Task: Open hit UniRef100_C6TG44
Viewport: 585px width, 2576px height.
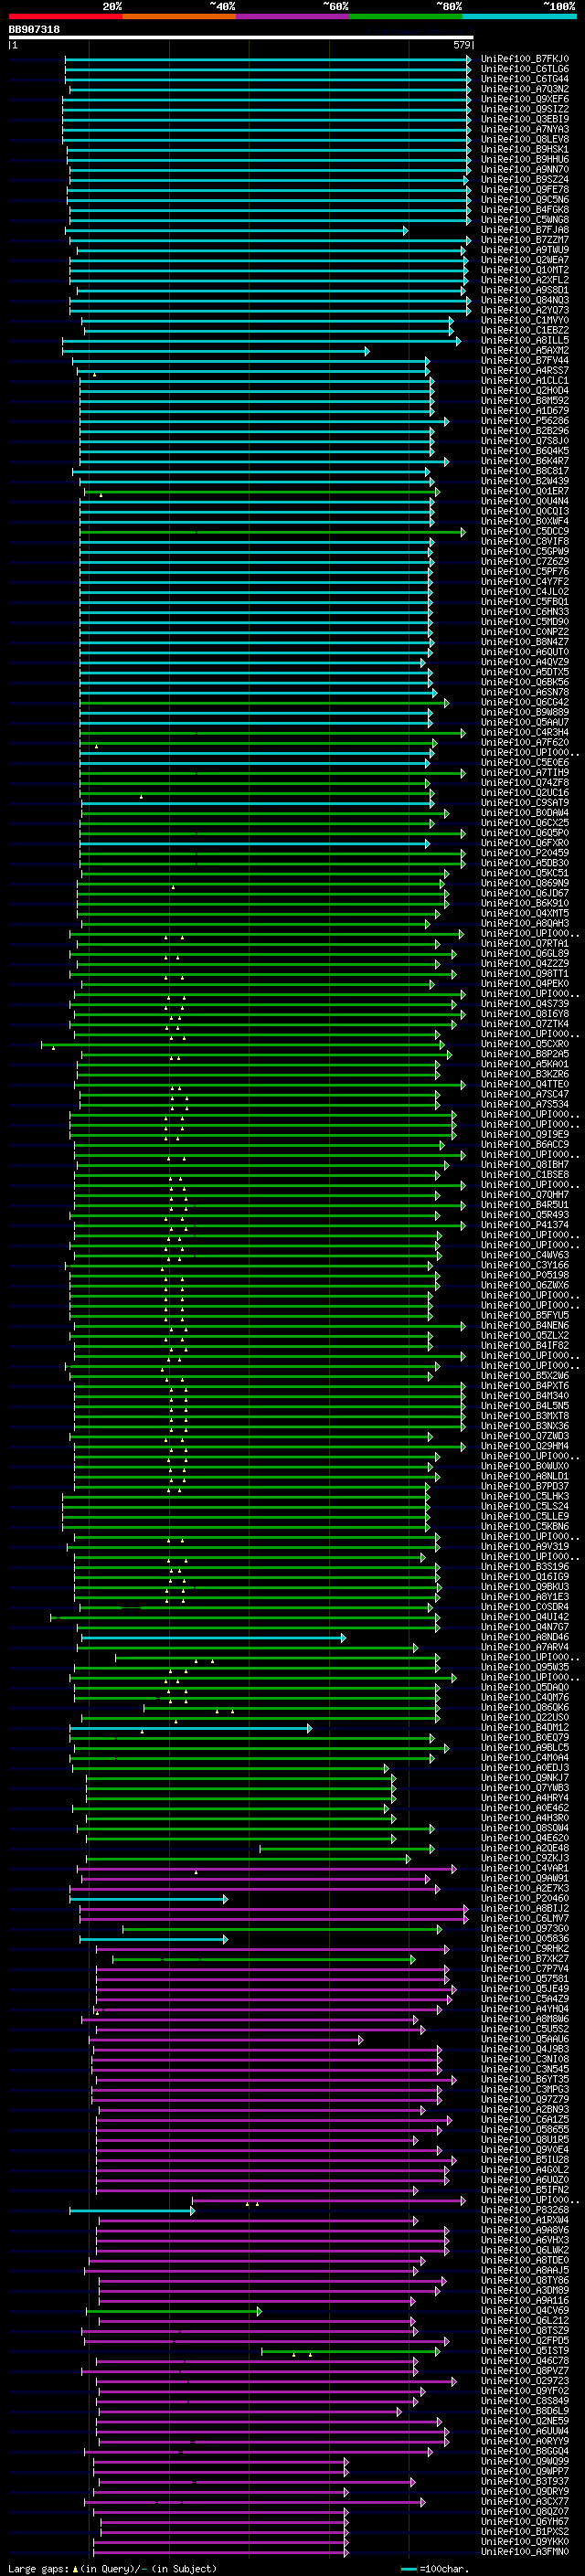Action: pos(525,79)
